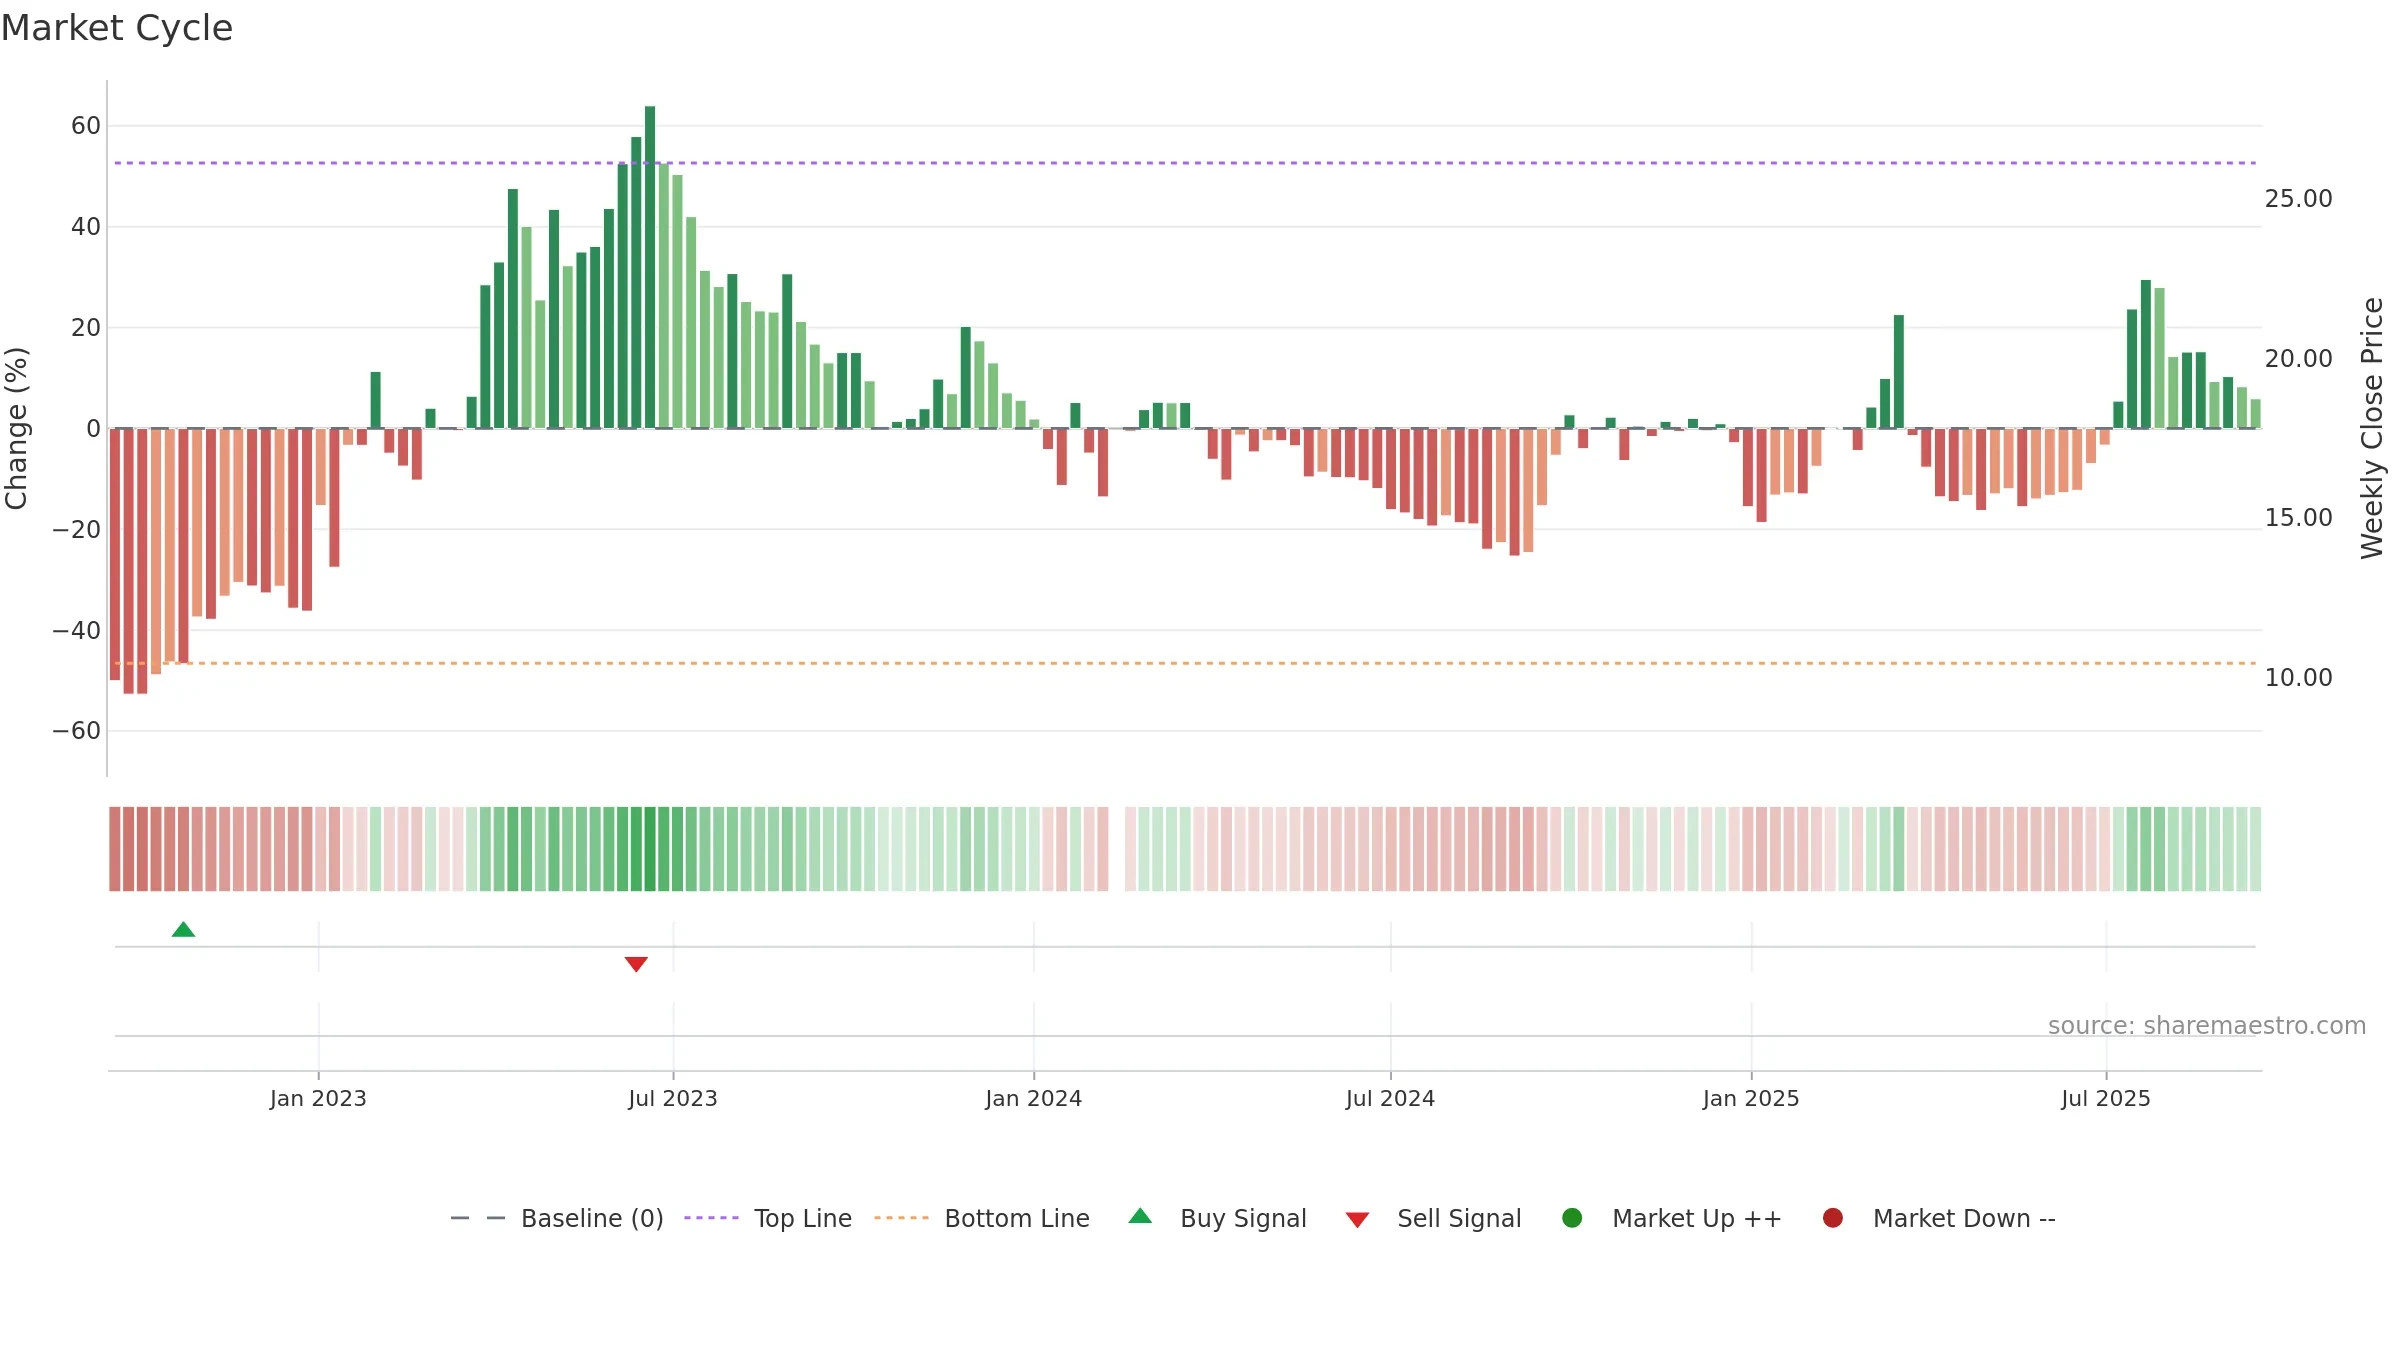The width and height of the screenshot is (2400, 1350).
Task: Click the Change (%) y-axis title
Action: click(16, 428)
